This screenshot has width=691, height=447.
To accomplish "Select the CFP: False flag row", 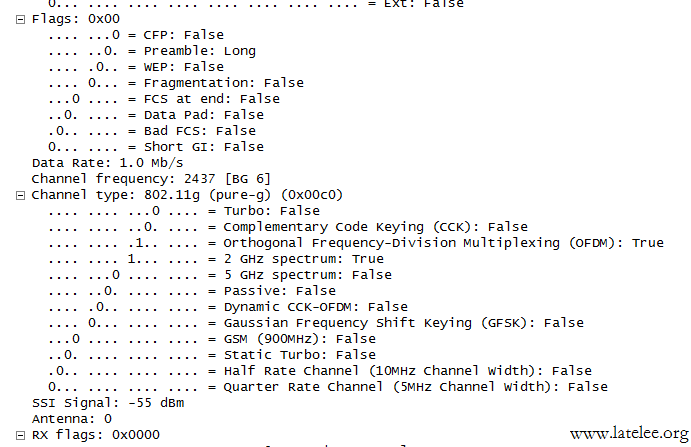I will click(x=136, y=35).
